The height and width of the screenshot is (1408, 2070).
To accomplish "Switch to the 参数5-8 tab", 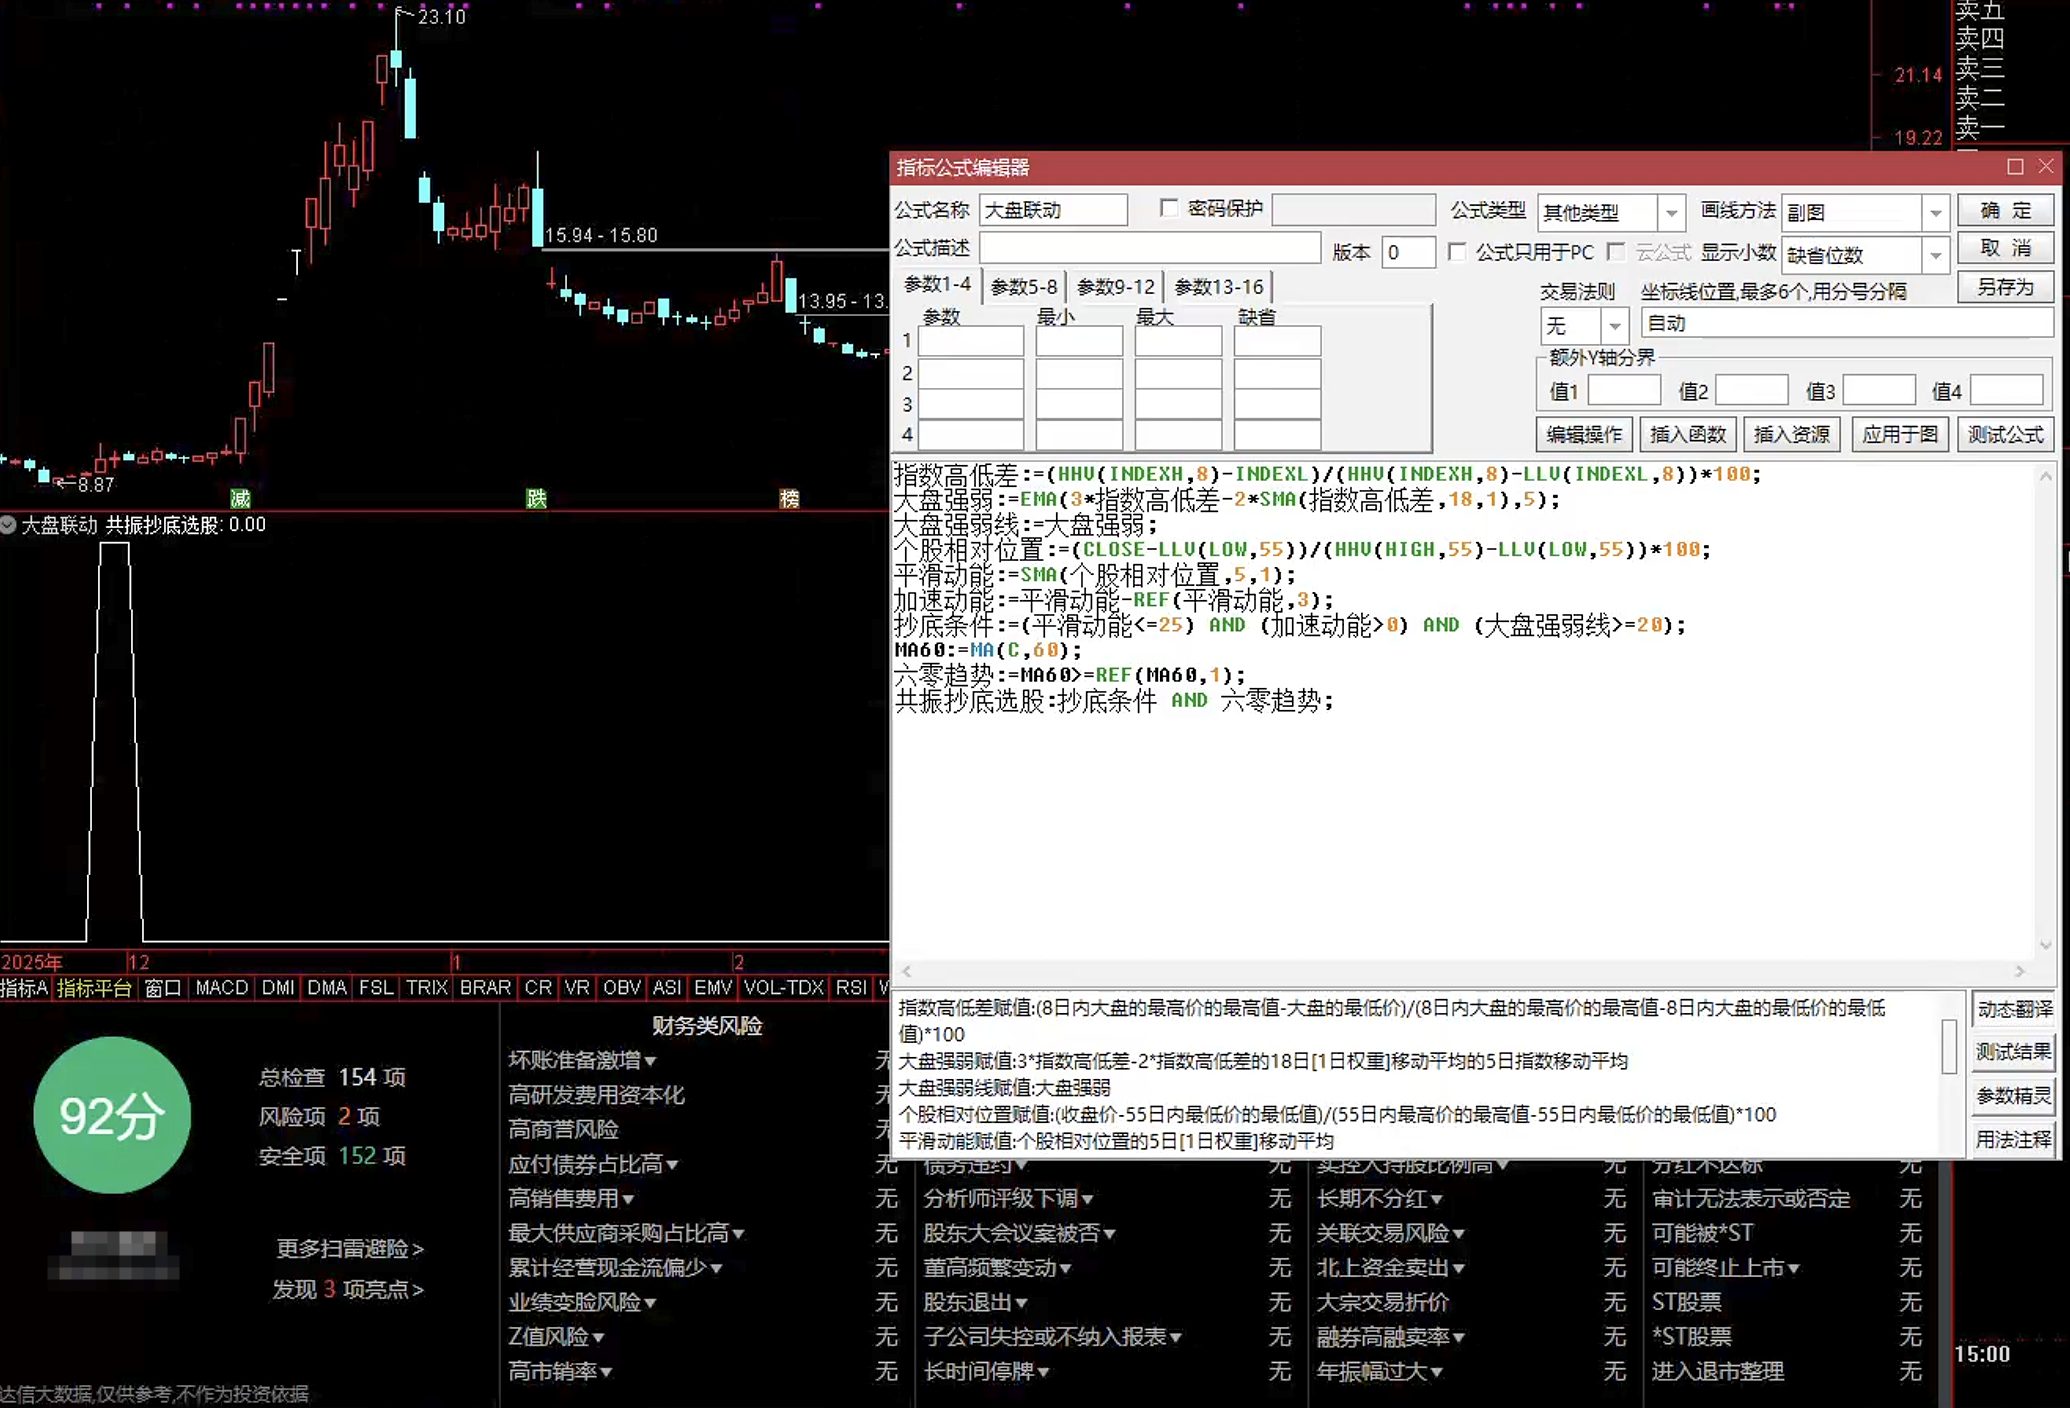I will (1023, 287).
